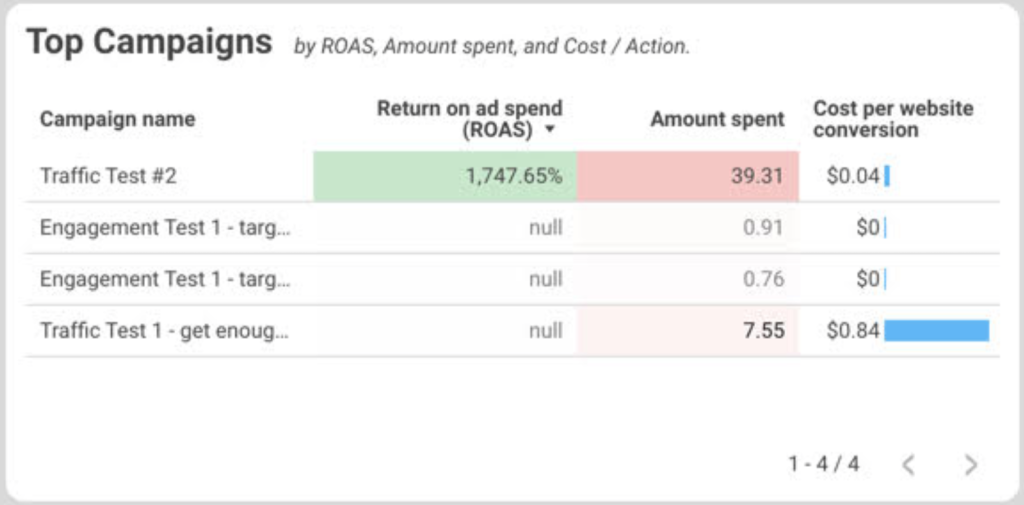
Task: Click the null ROAS value for Traffic Test 1
Action: coord(545,331)
